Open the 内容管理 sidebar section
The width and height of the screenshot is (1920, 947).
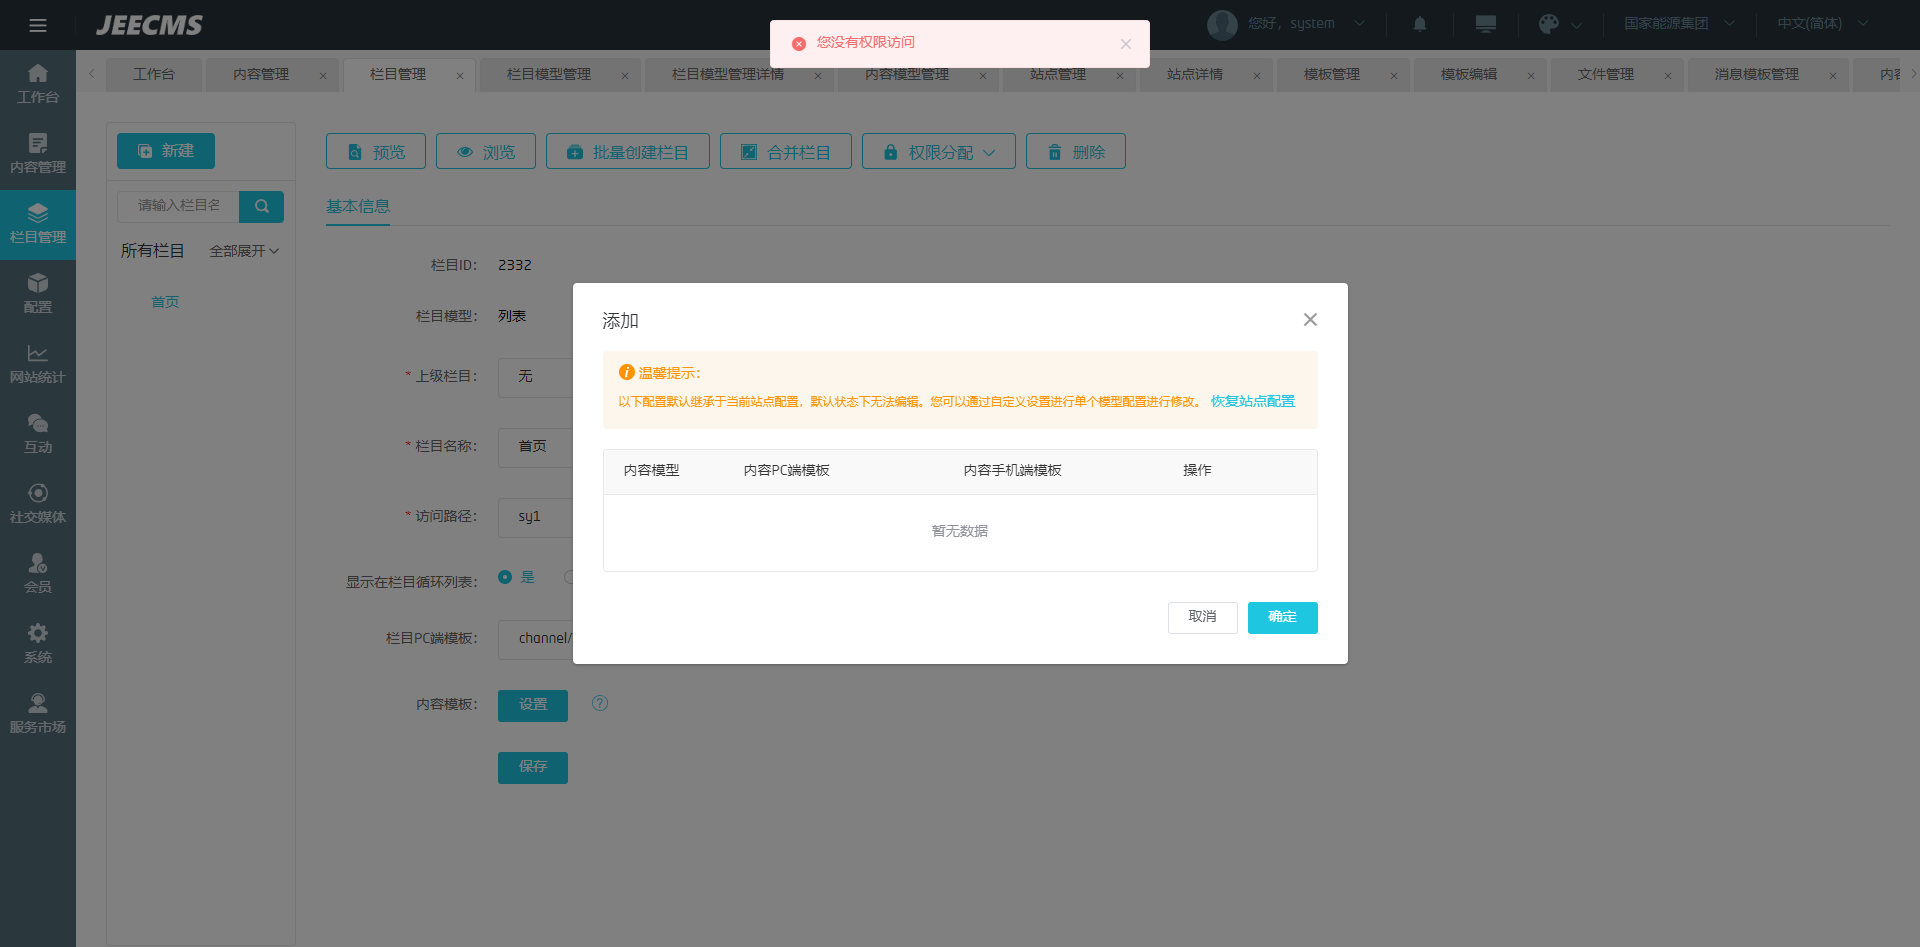click(x=38, y=155)
